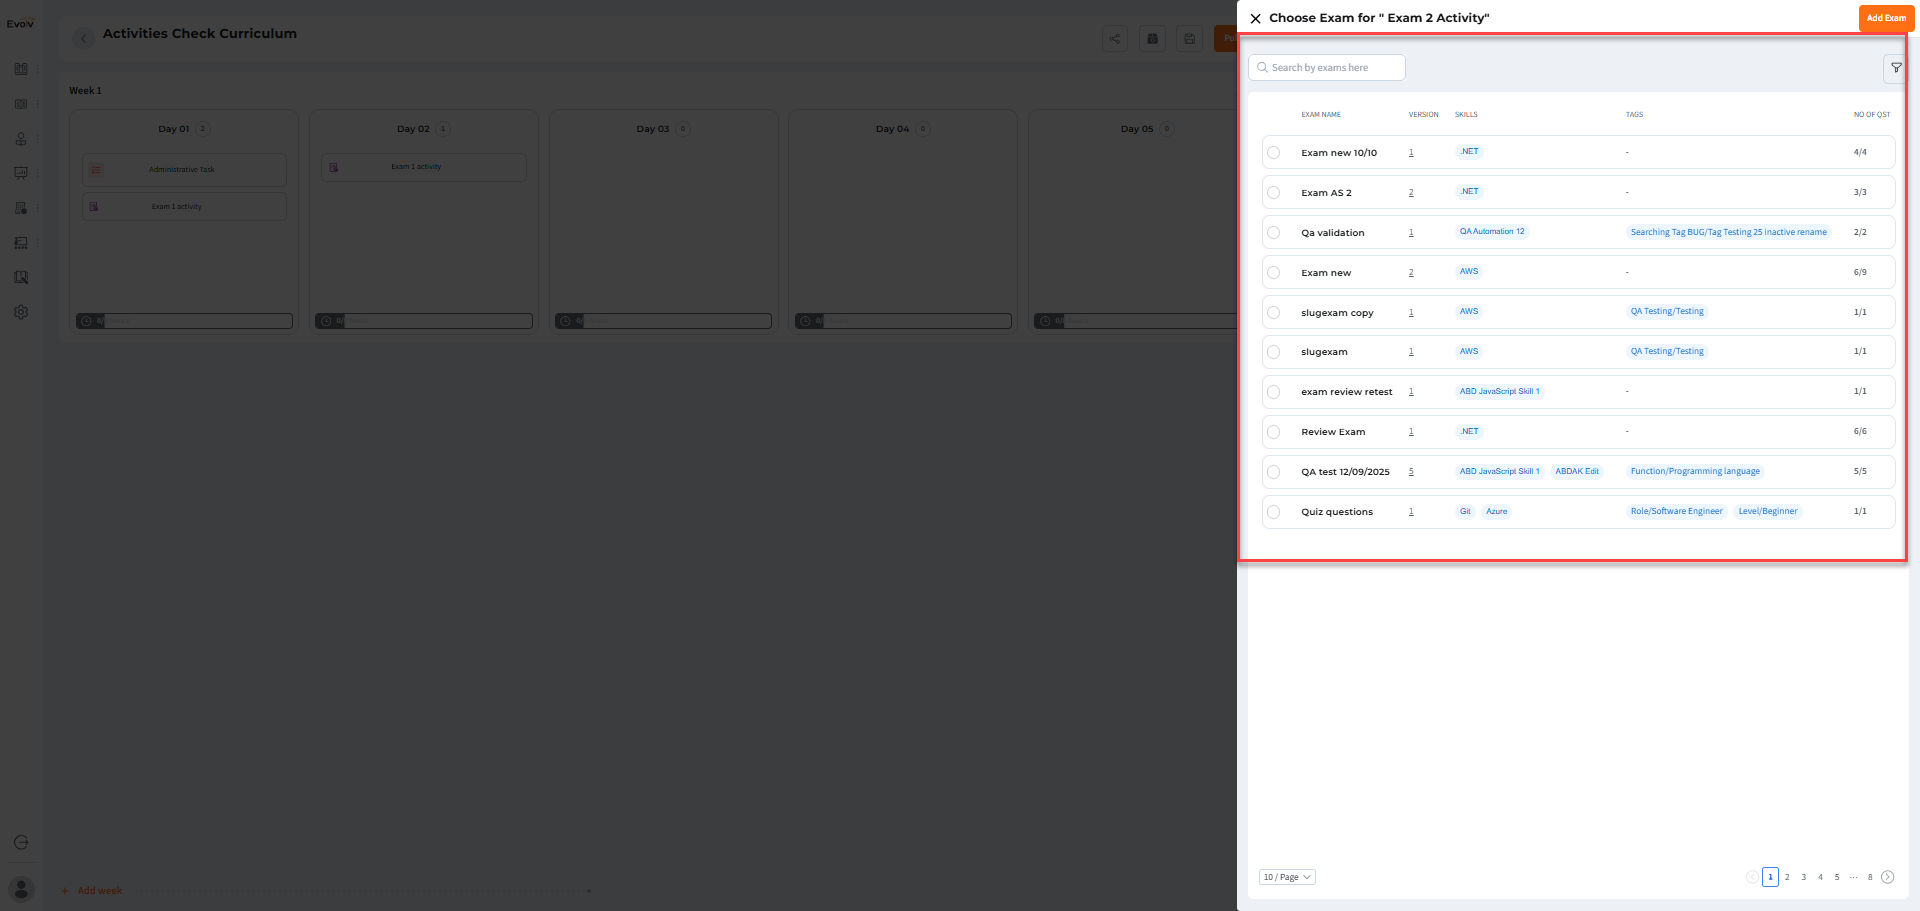Click the .NET skill chip on Review Exam
1920x911 pixels.
1469,432
